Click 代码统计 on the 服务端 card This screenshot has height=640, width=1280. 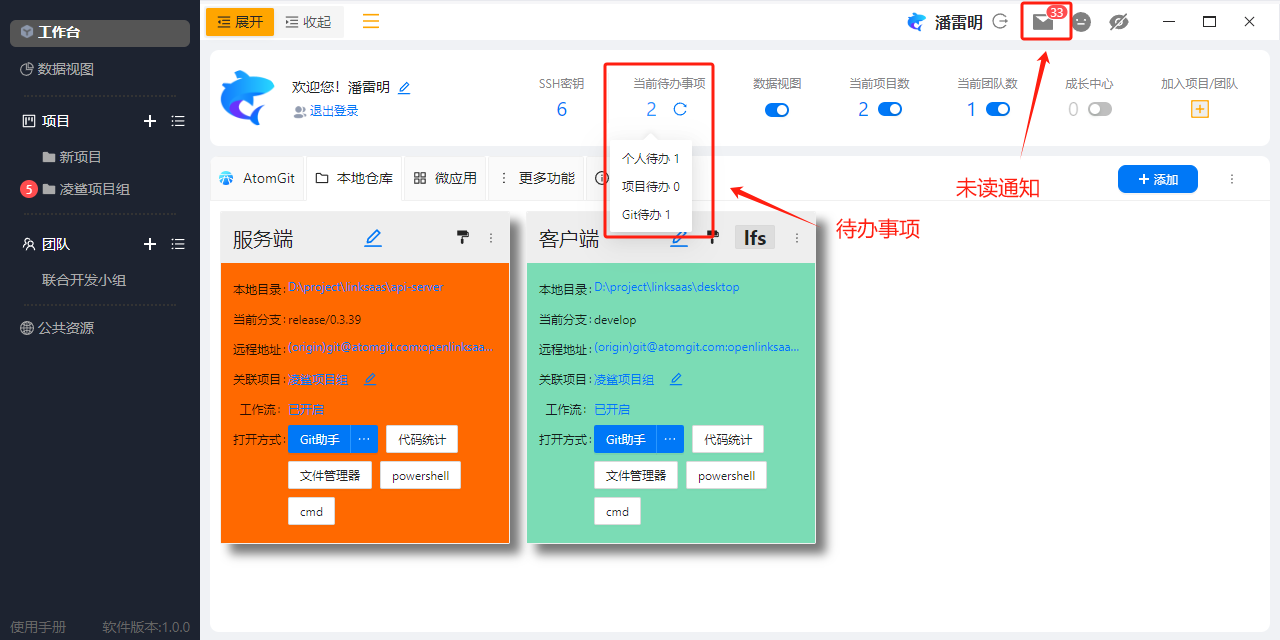pos(422,439)
